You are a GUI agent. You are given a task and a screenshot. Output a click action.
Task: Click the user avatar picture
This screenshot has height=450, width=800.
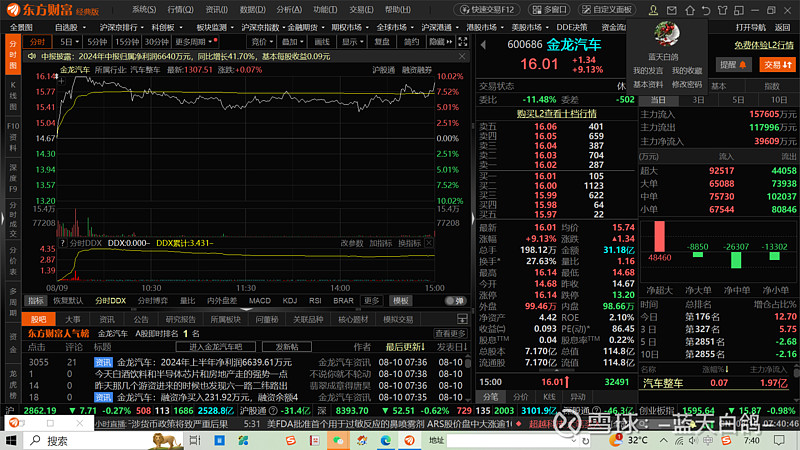coord(666,34)
